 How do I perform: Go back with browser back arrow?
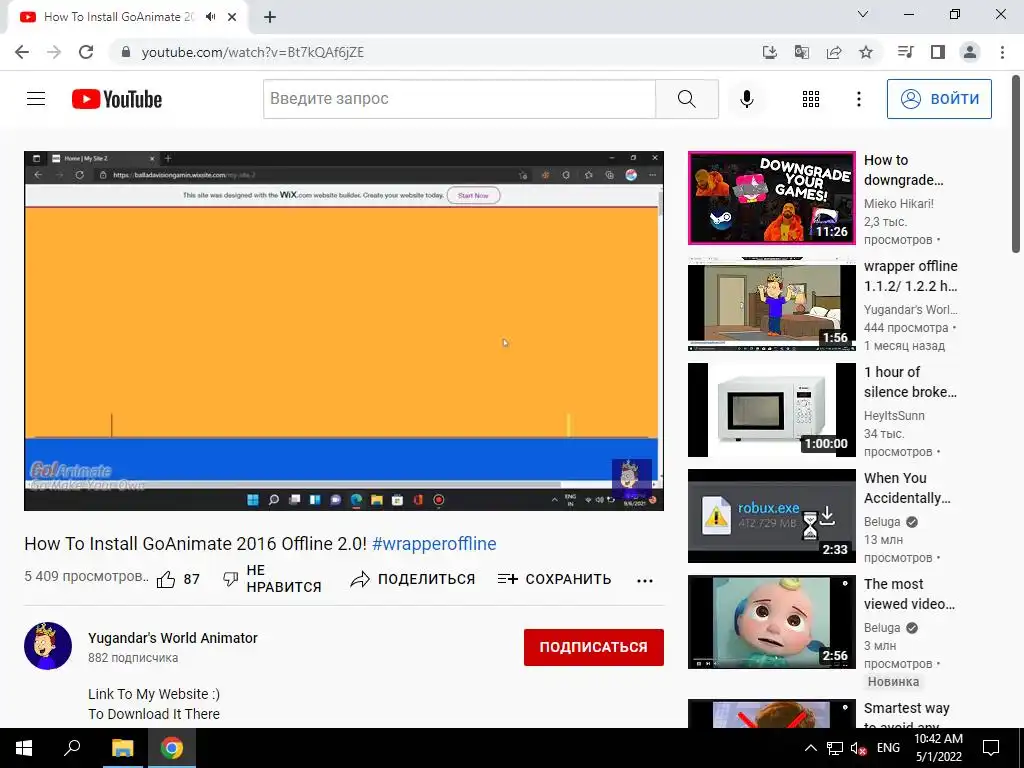coord(22,52)
